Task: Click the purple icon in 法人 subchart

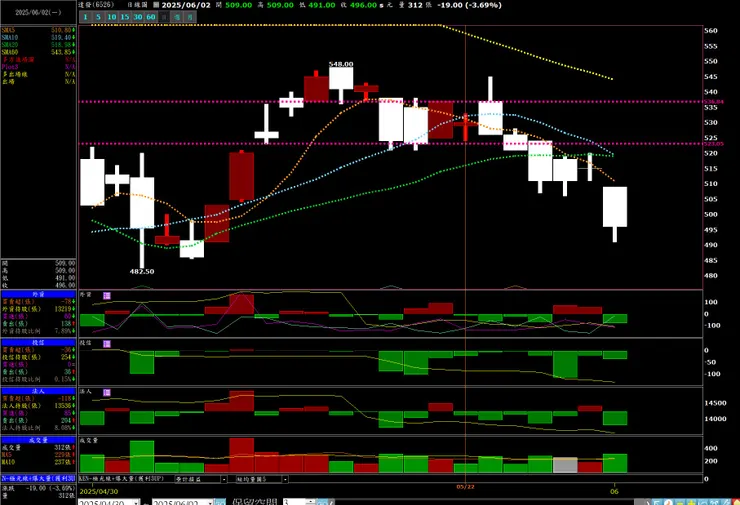Action: click(107, 392)
